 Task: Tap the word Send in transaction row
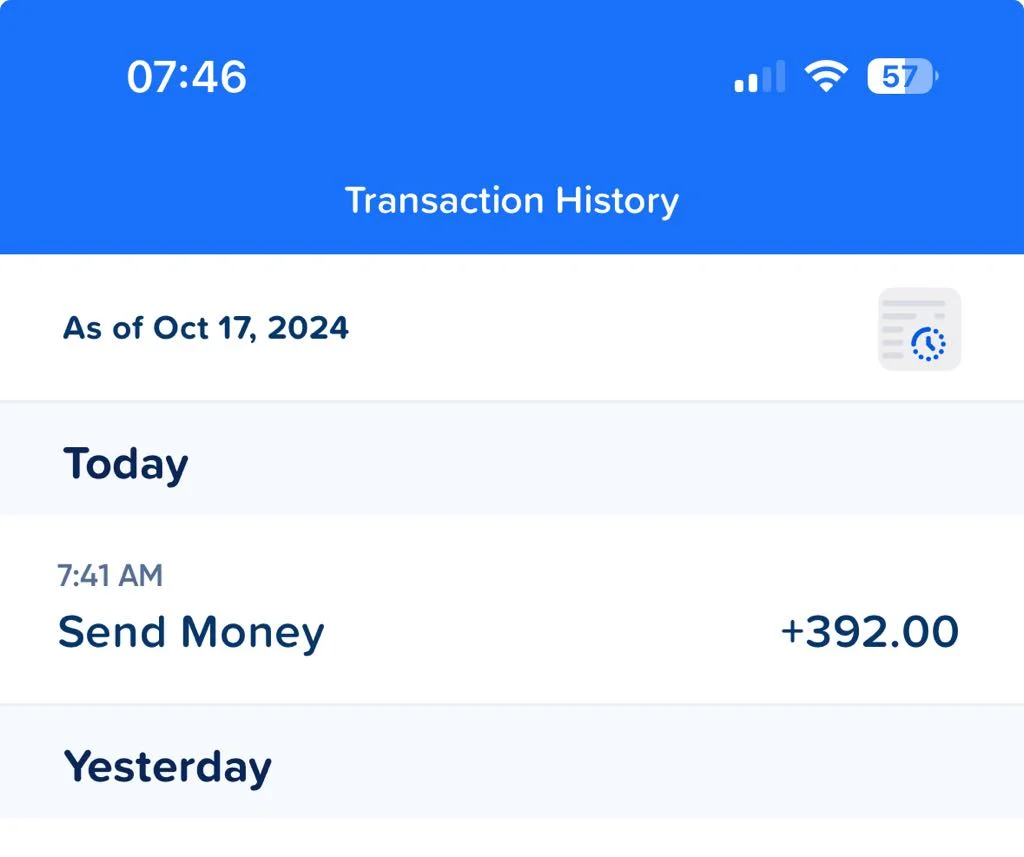pos(112,632)
